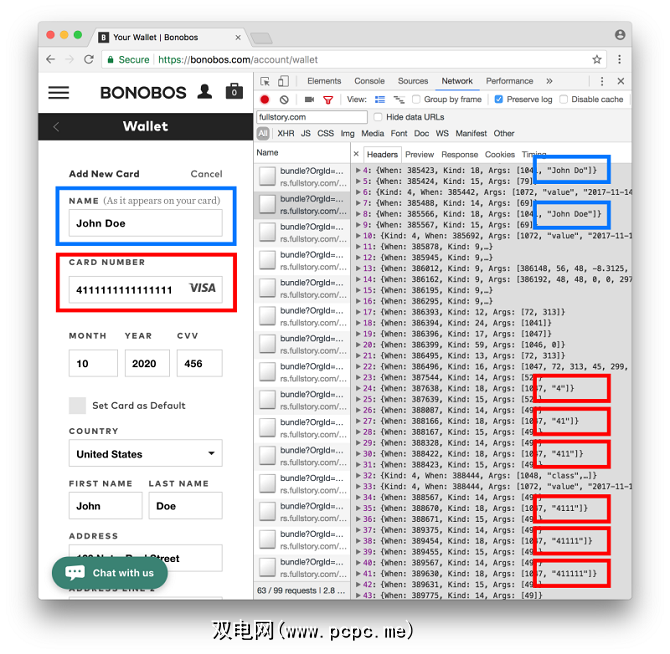The width and height of the screenshot is (670, 654).
Task: Select the Response tab of the request
Action: [459, 154]
